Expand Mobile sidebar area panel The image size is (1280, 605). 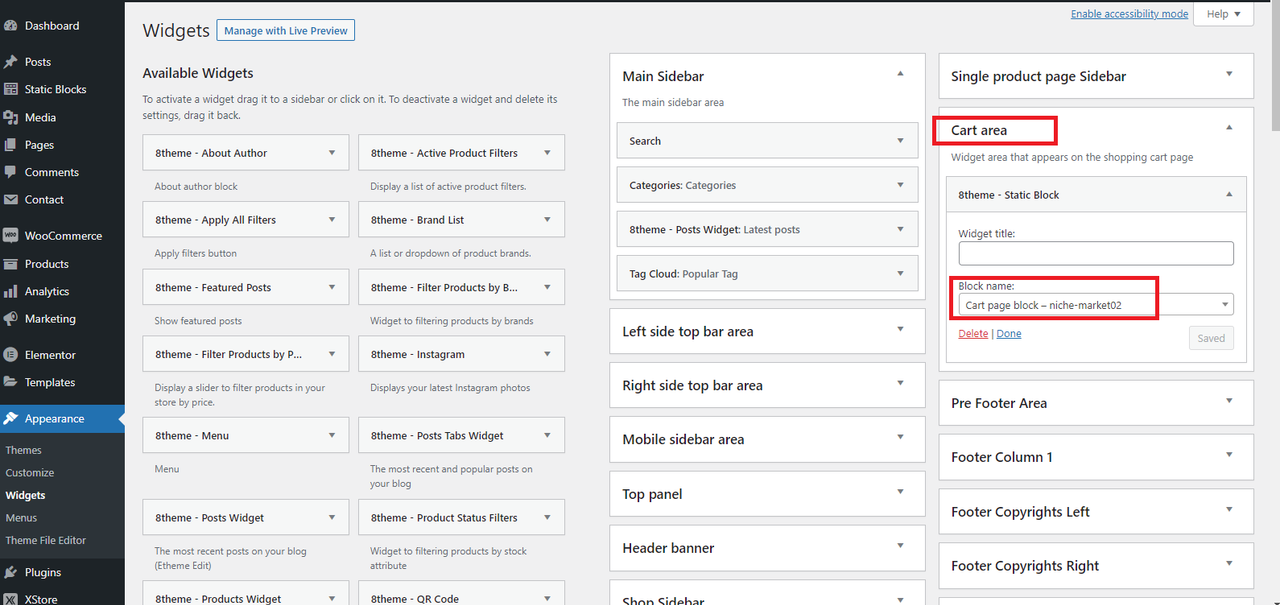(x=900, y=439)
